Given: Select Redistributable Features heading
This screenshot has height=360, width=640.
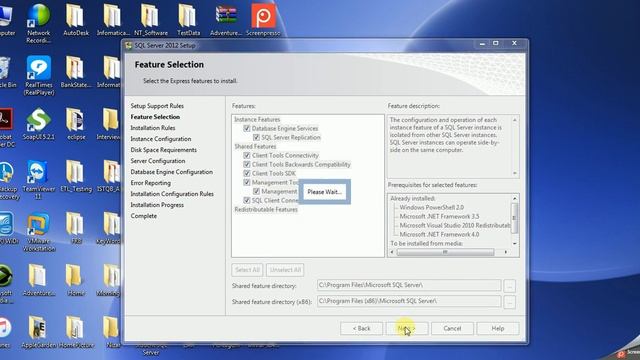Looking at the screenshot, I should [x=266, y=209].
